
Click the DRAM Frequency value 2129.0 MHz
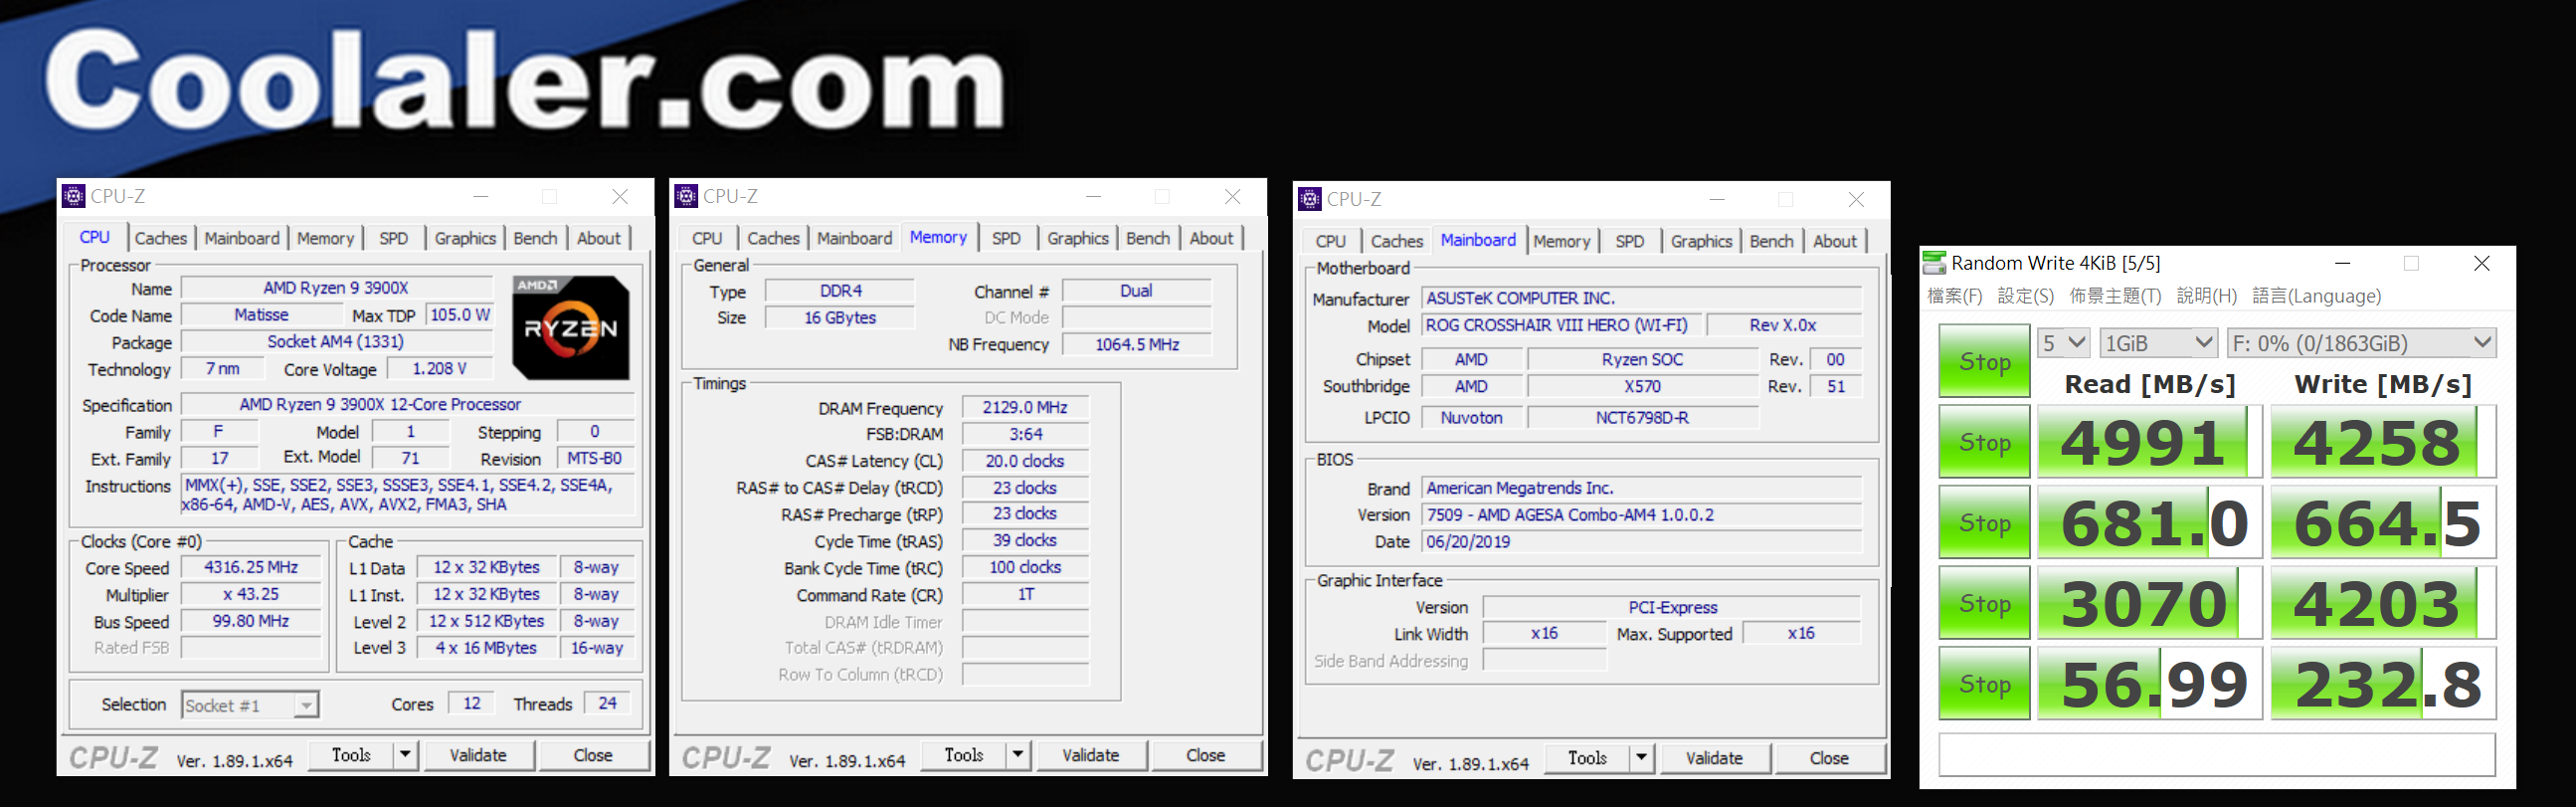pyautogui.click(x=1025, y=407)
